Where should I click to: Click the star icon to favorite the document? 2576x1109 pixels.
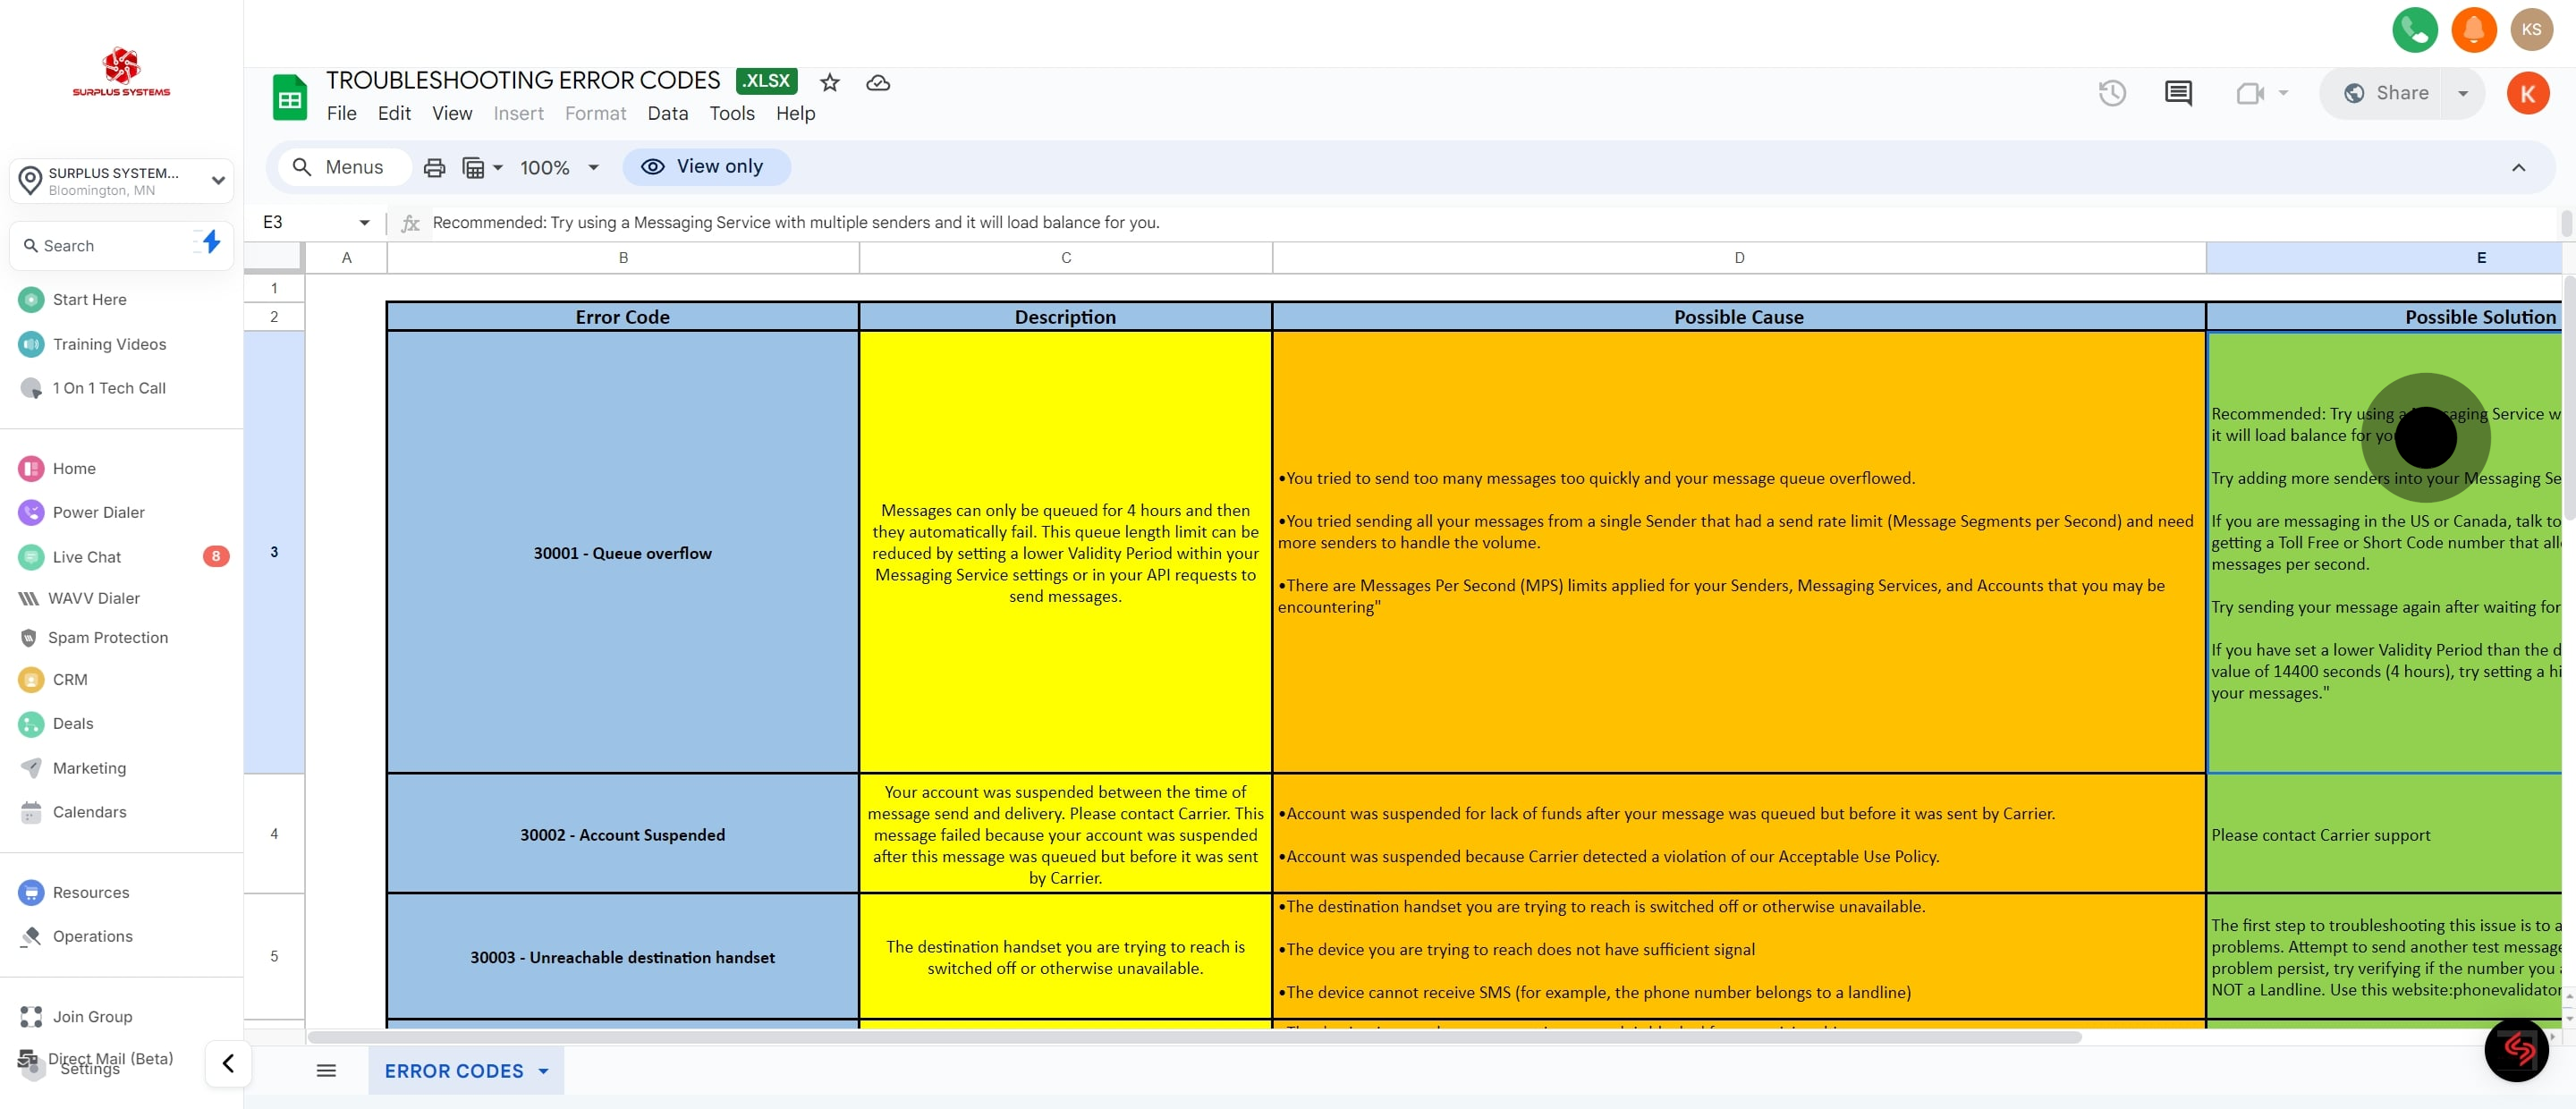coord(829,82)
